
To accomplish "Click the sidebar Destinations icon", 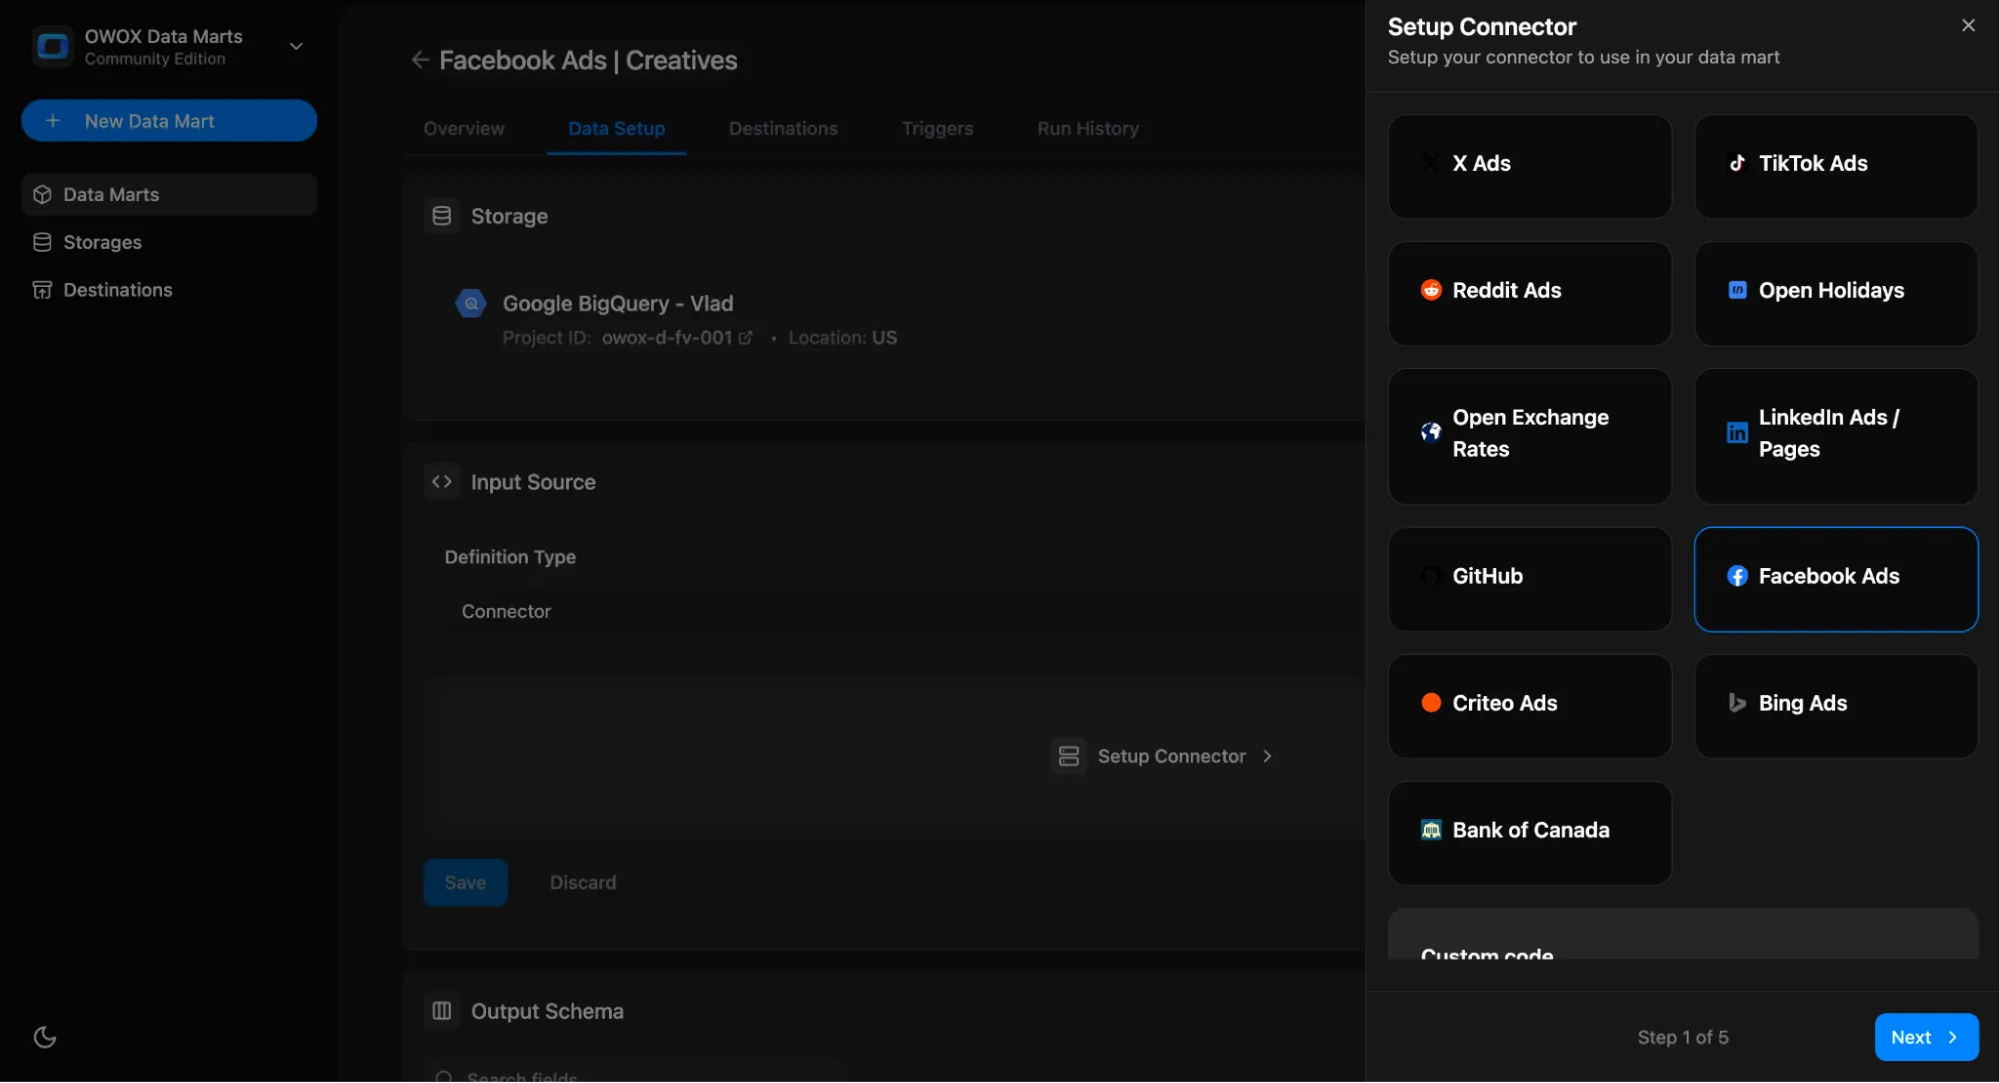I will [42, 290].
